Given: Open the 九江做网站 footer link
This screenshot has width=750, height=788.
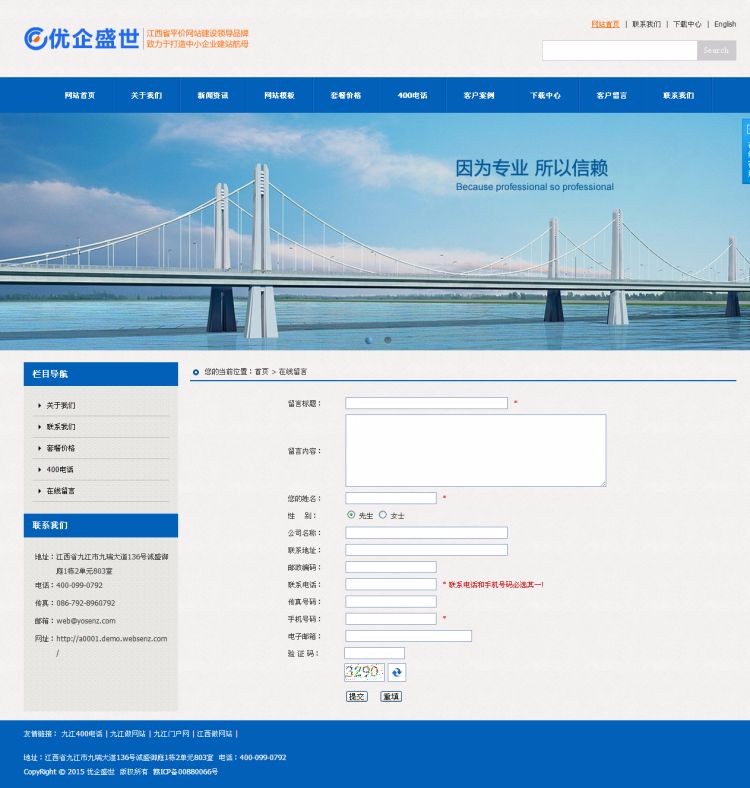Looking at the screenshot, I should coord(128,734).
